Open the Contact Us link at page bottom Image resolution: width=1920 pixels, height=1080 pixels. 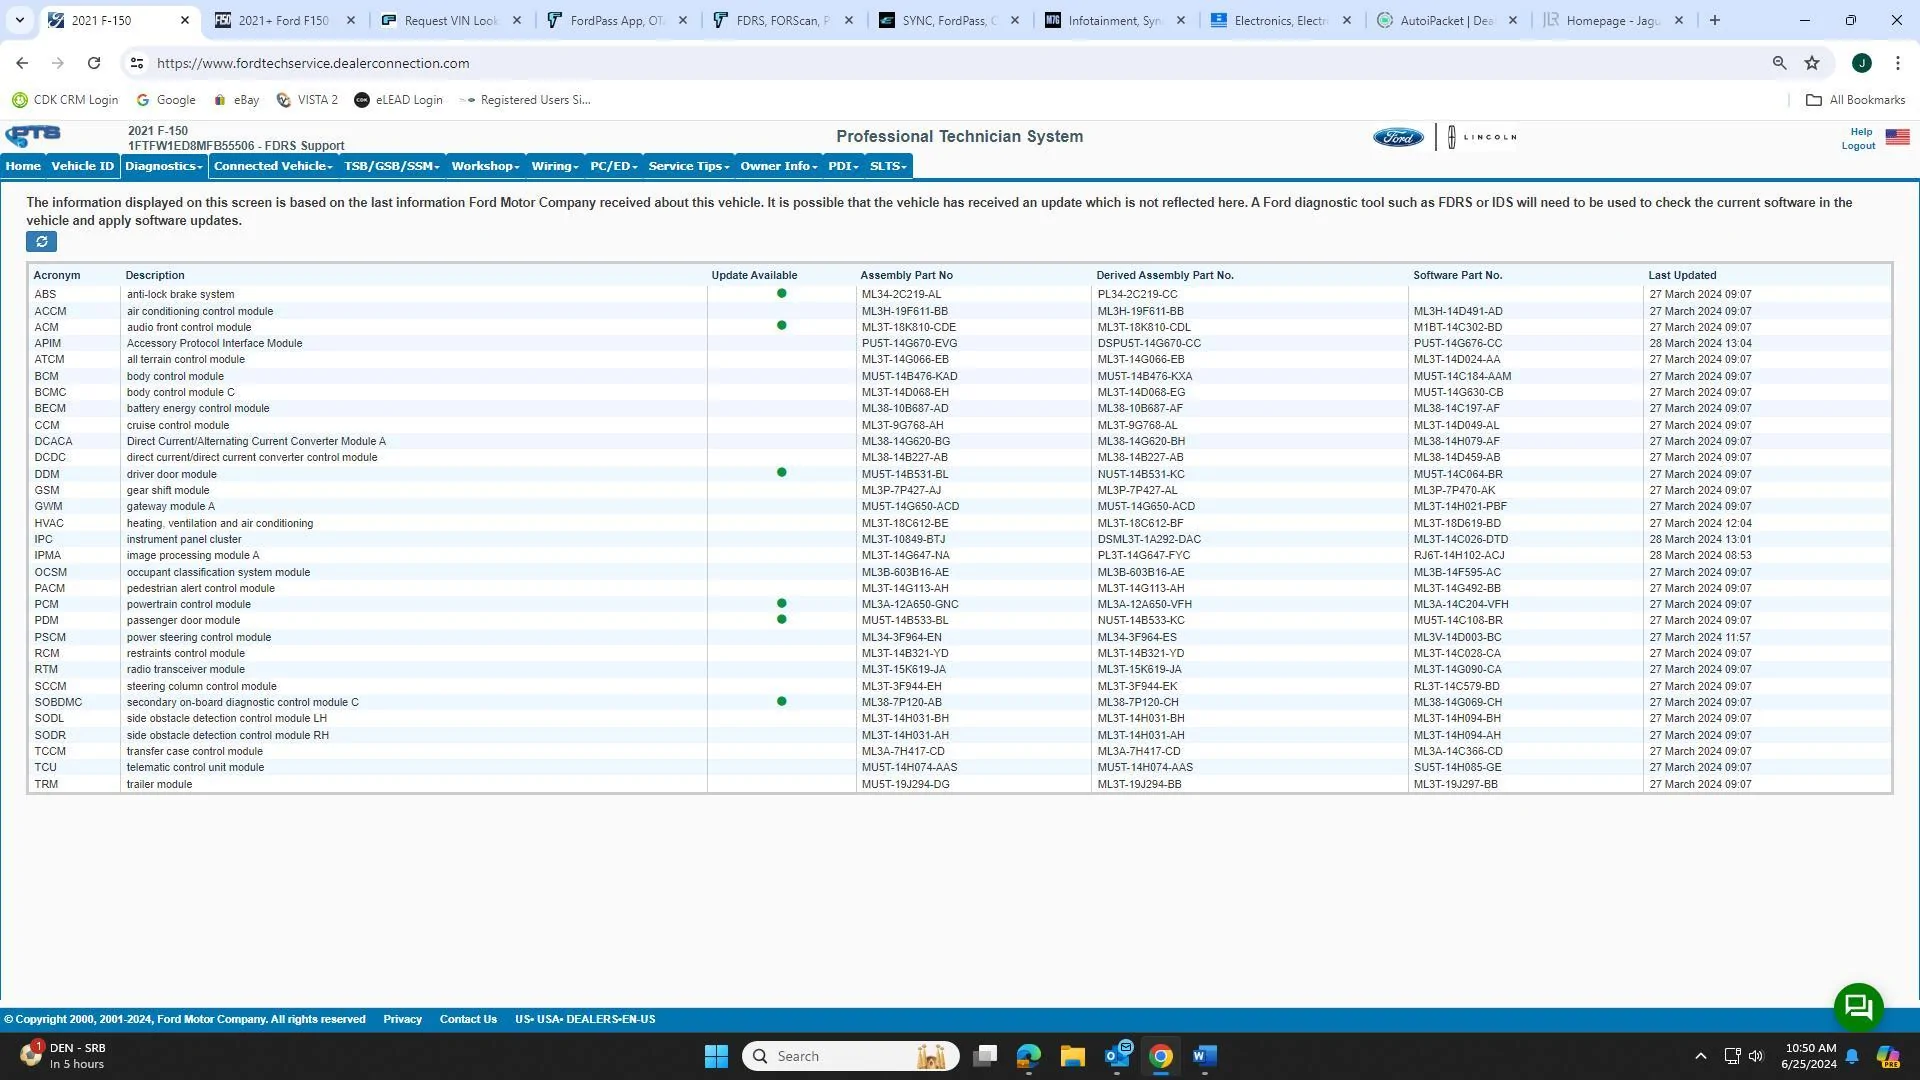tap(468, 1019)
